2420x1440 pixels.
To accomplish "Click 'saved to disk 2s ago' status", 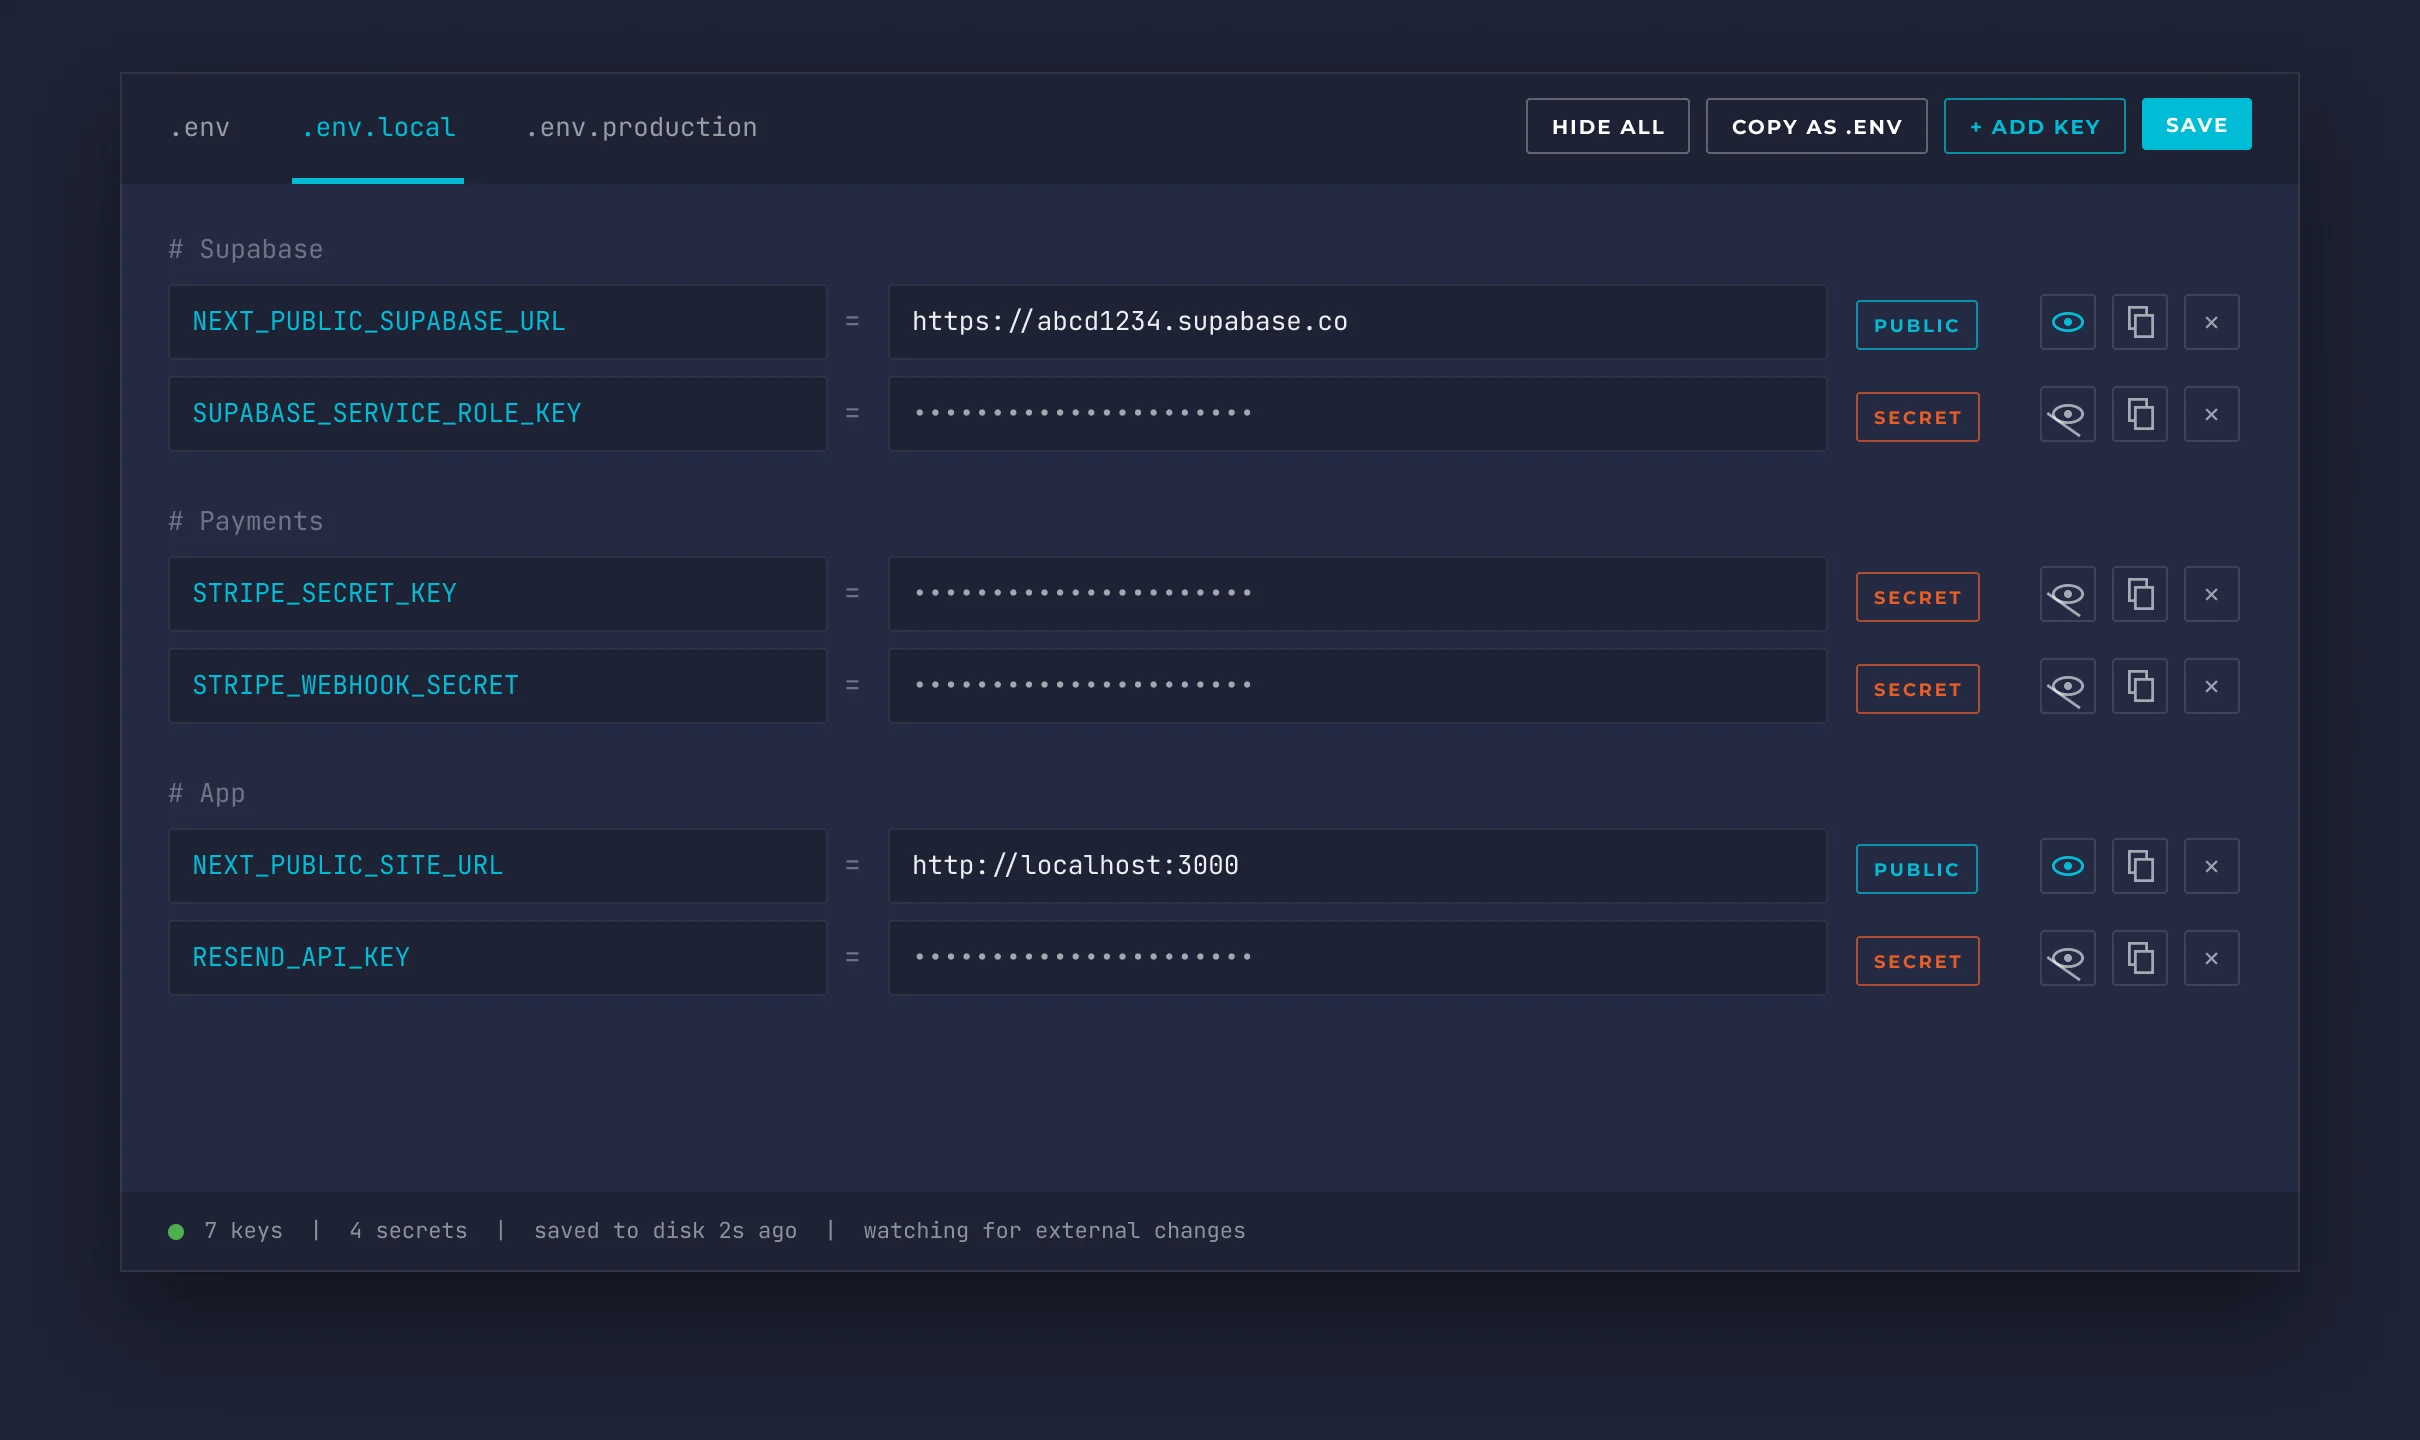I will click(x=665, y=1231).
